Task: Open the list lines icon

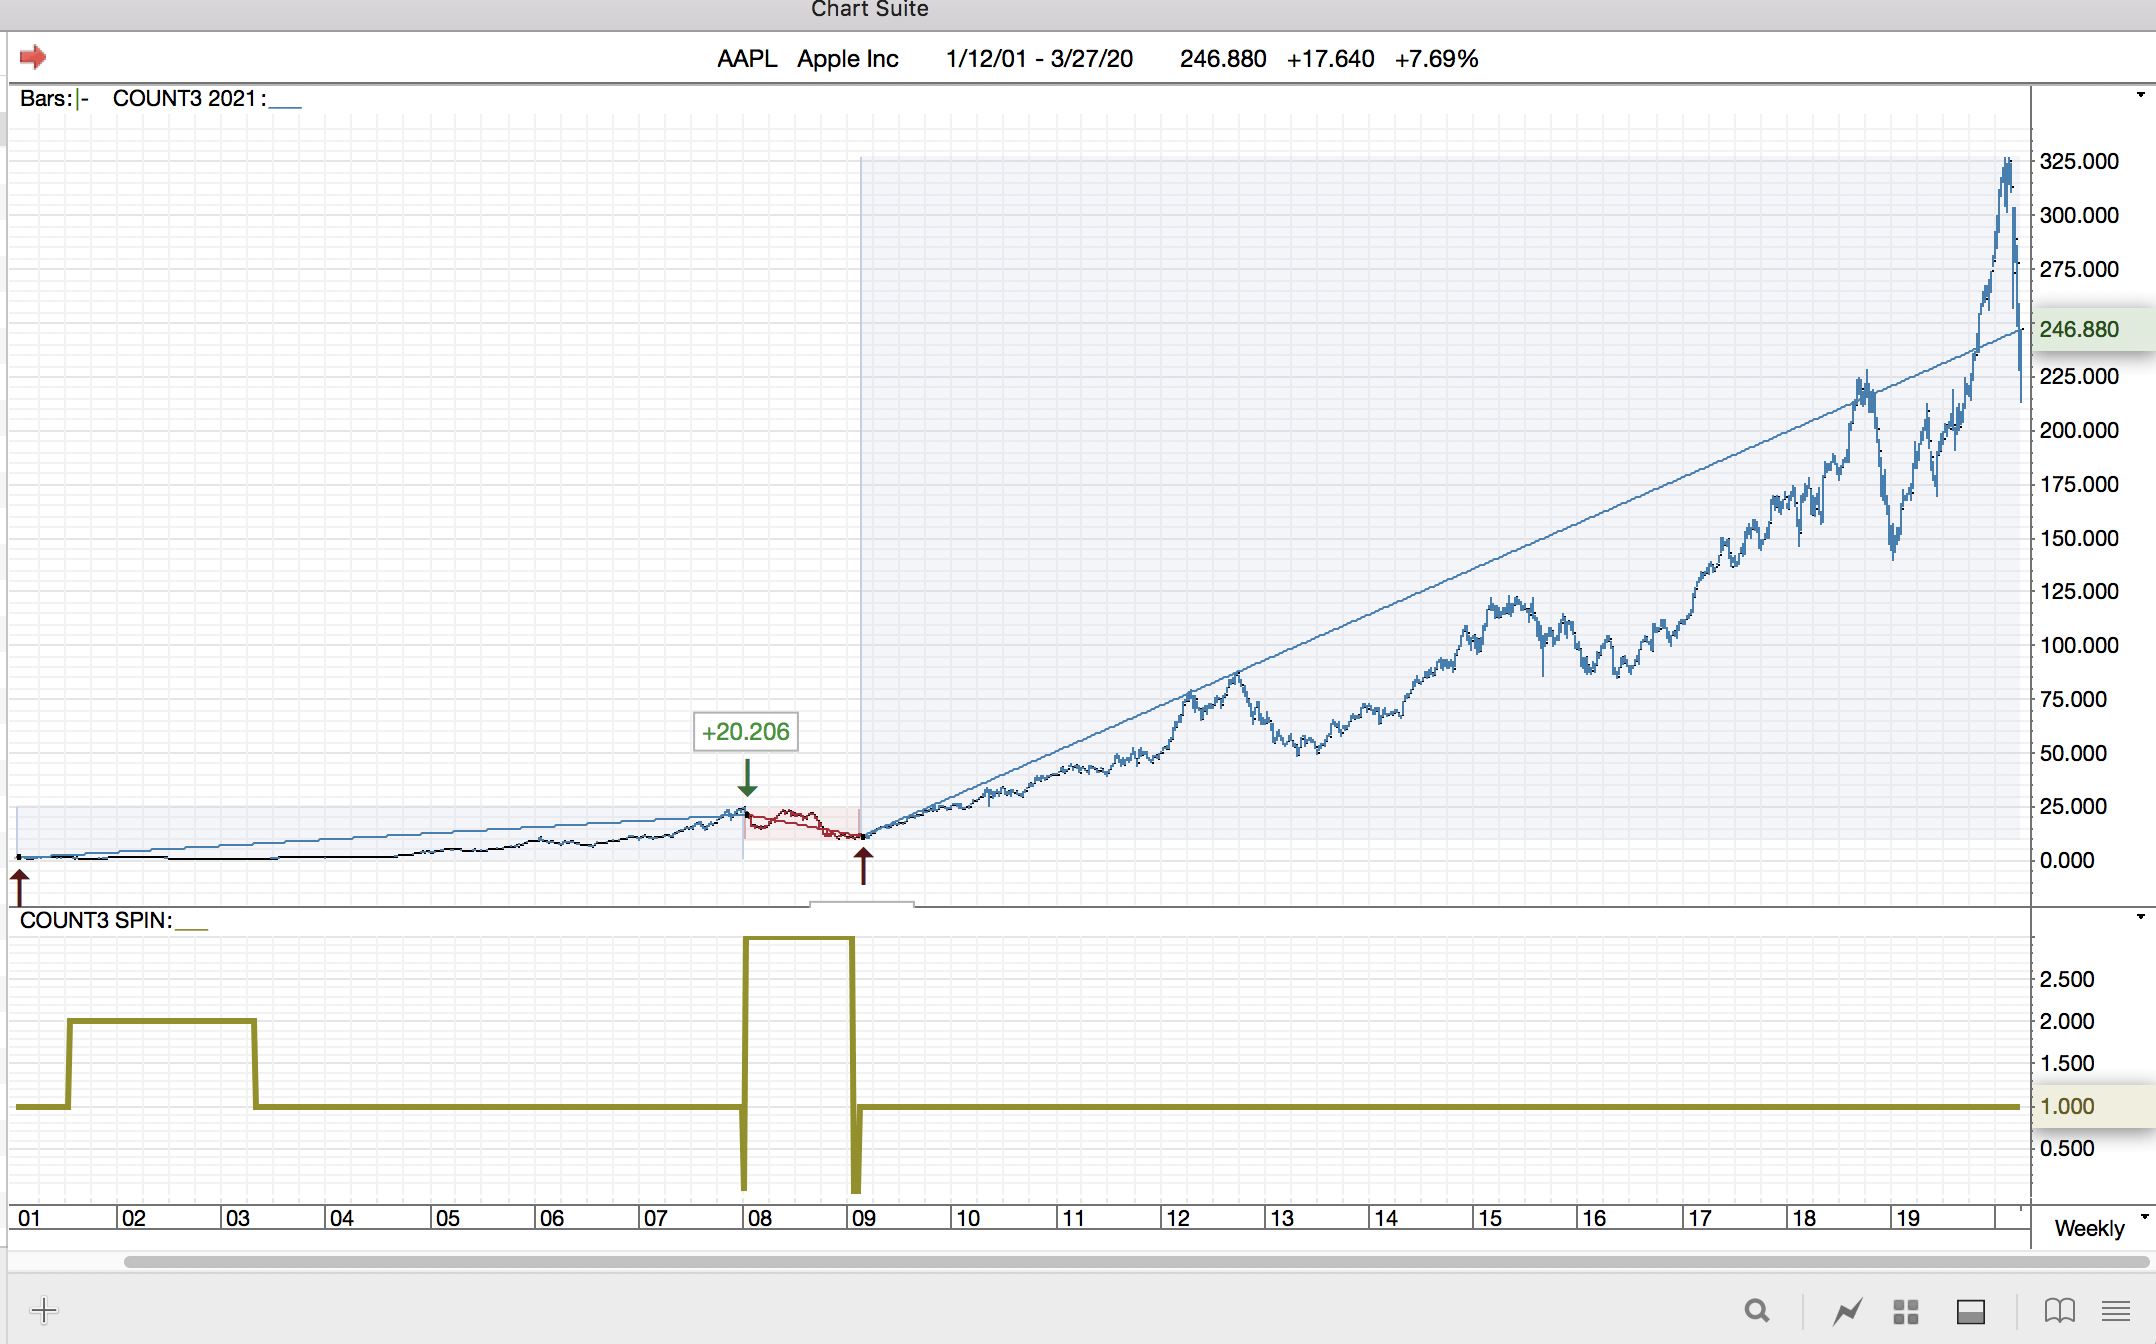Action: point(2115,1310)
